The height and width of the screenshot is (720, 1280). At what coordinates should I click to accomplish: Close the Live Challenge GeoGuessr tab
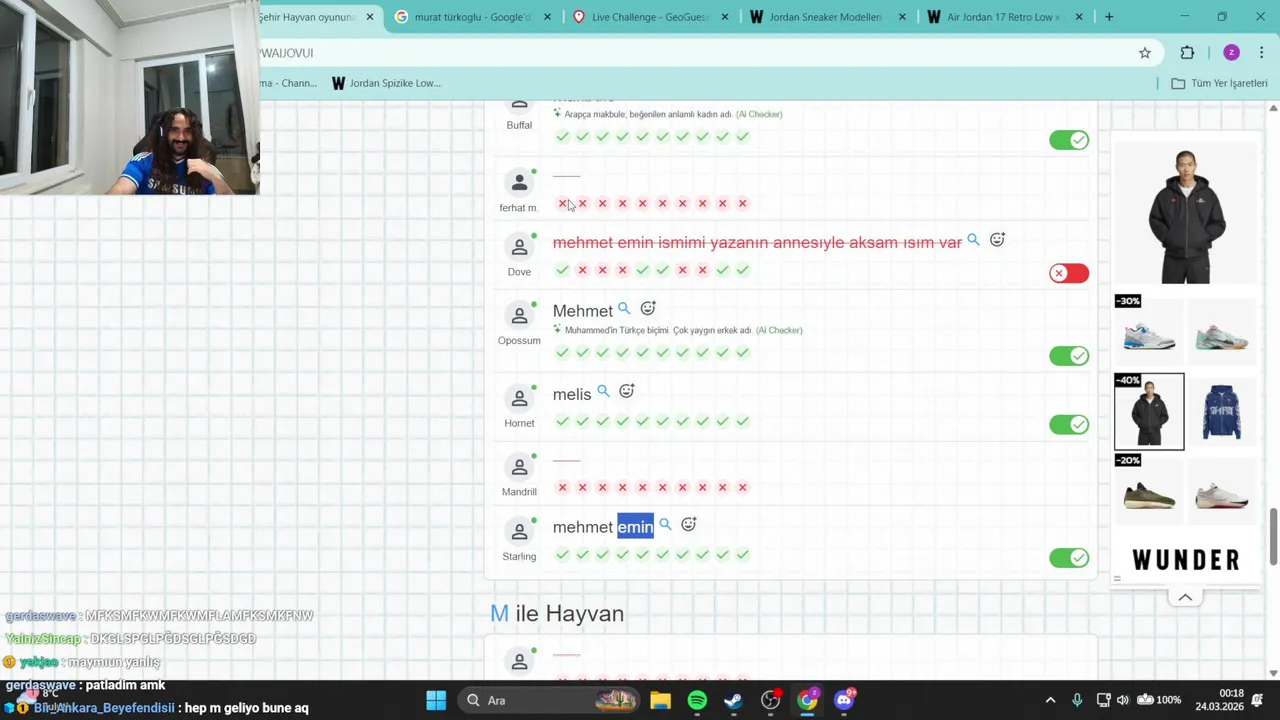click(725, 17)
